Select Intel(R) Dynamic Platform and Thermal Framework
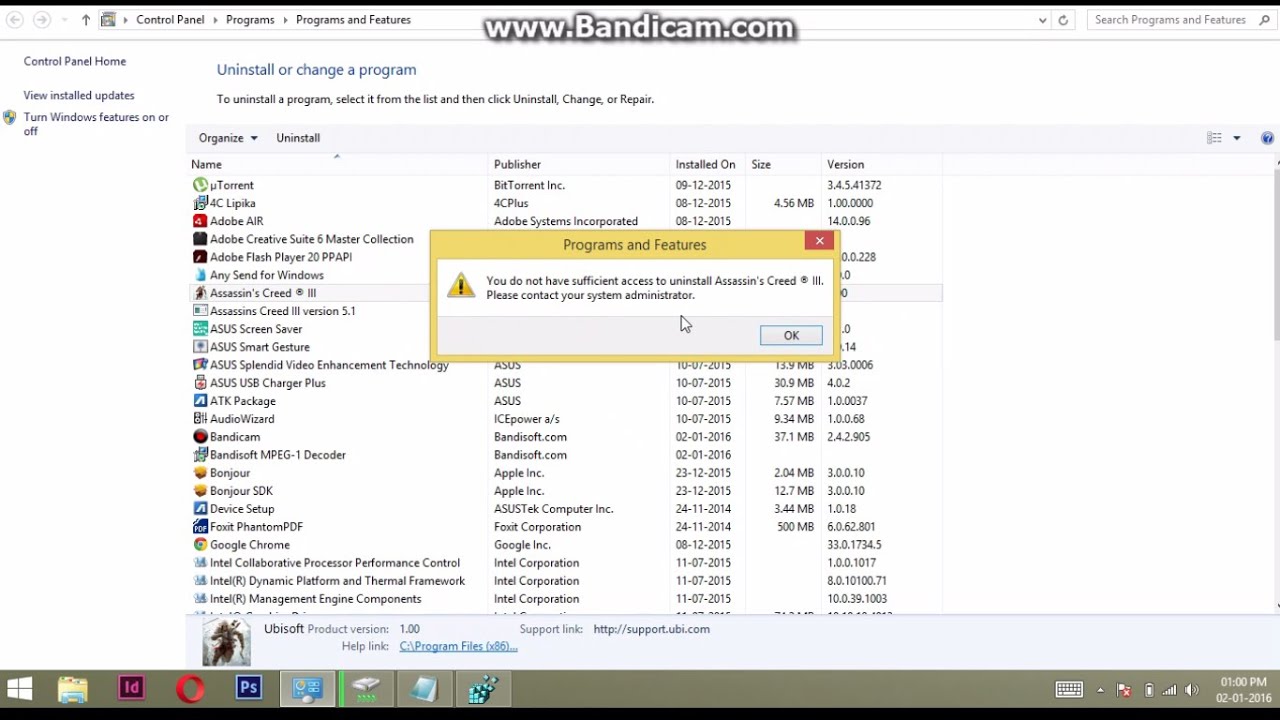The width and height of the screenshot is (1280, 720). coord(565,581)
